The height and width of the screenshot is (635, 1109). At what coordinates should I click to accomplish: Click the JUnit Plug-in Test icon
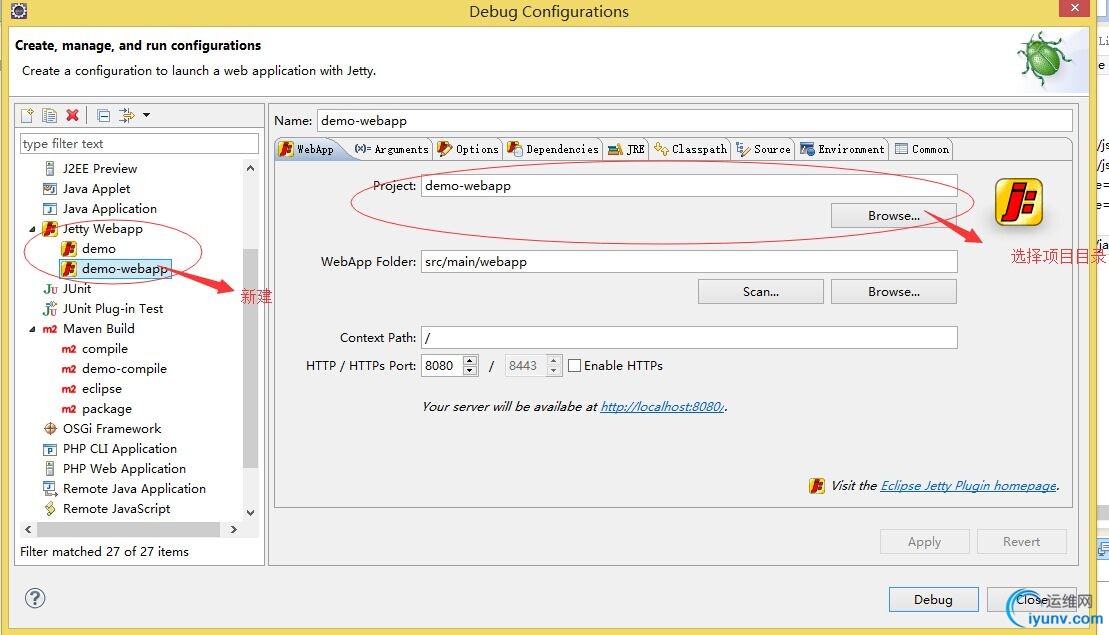coord(50,308)
